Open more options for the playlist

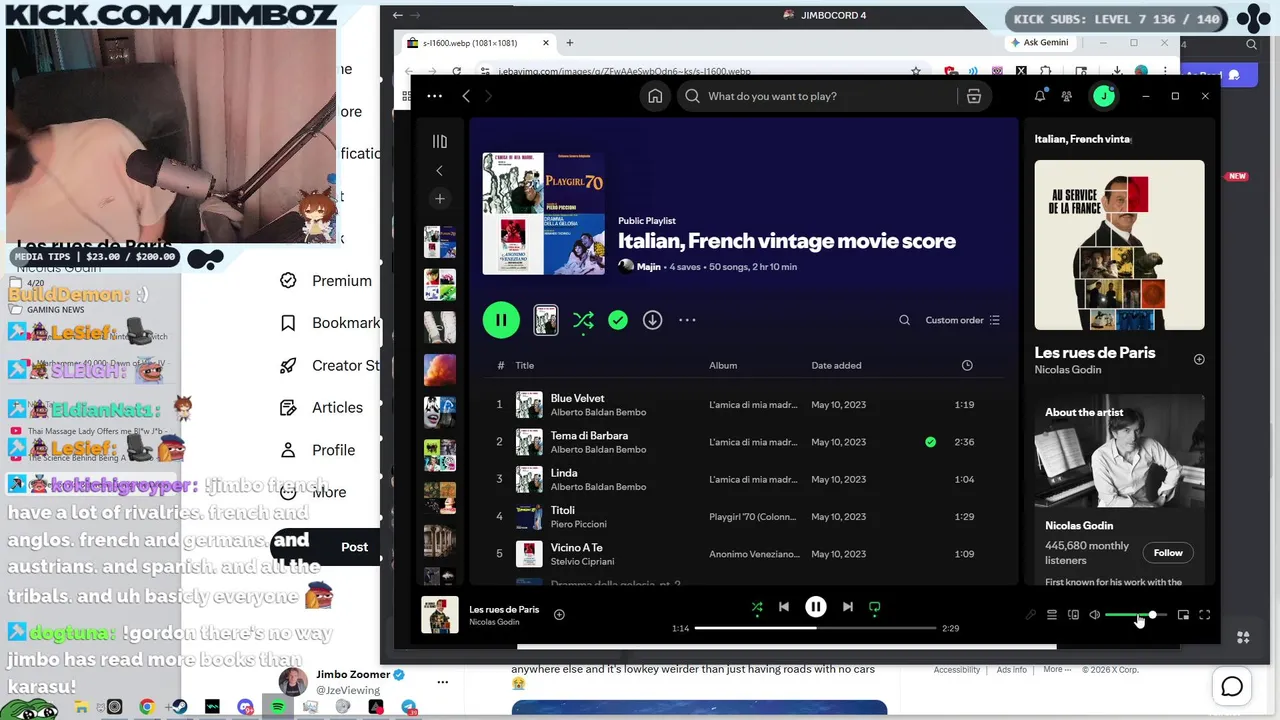pyautogui.click(x=687, y=320)
